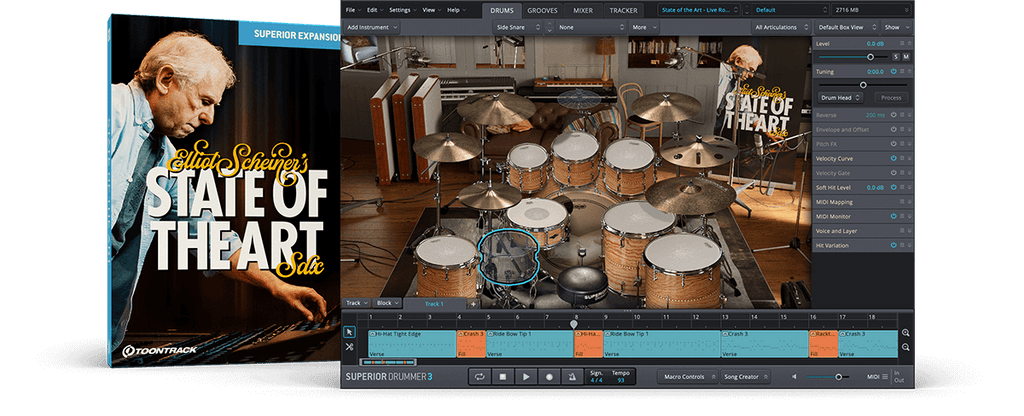The width and height of the screenshot is (1024, 416).
Task: Zoom out on the song track timeline
Action: pyautogui.click(x=906, y=347)
